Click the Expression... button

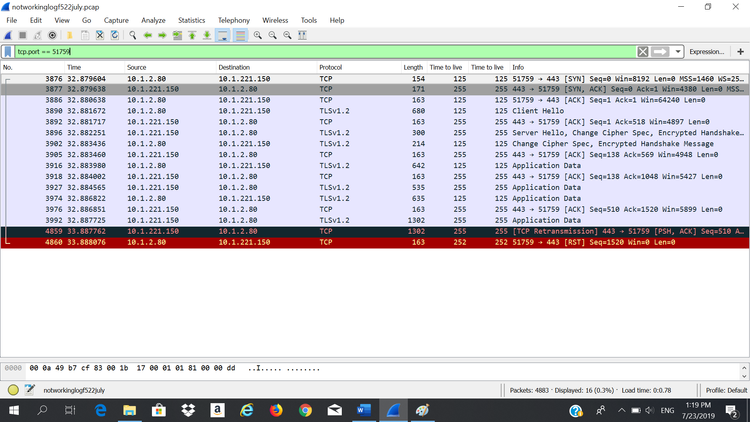tap(706, 51)
